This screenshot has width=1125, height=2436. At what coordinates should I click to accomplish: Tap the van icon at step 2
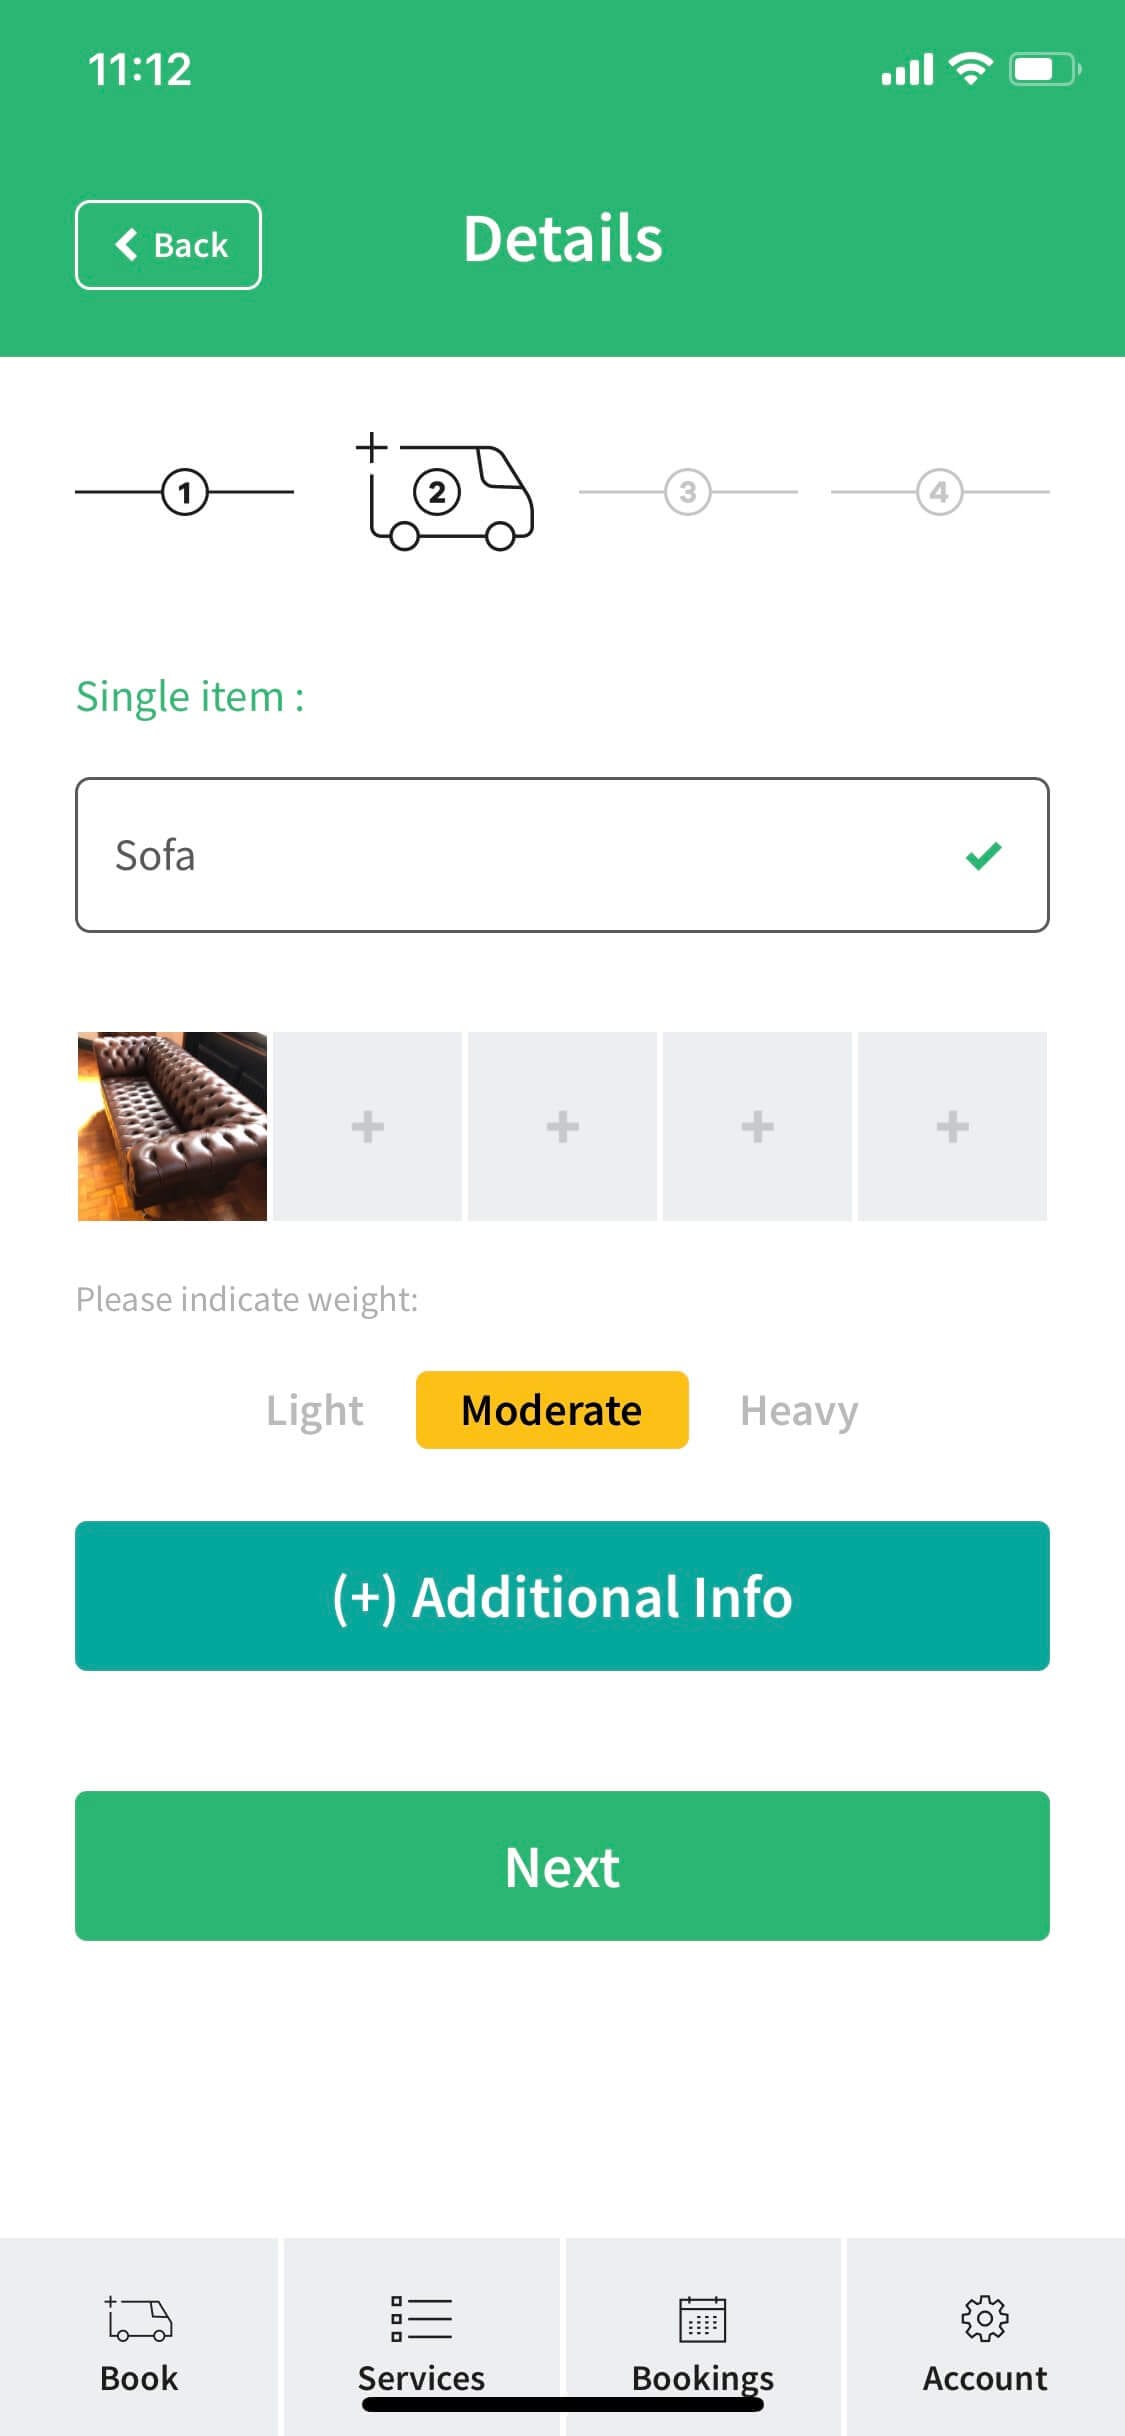point(446,491)
